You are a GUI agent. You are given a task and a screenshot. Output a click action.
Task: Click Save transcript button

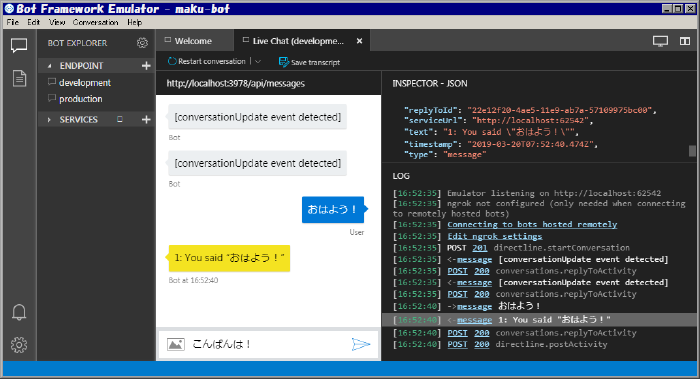309,62
